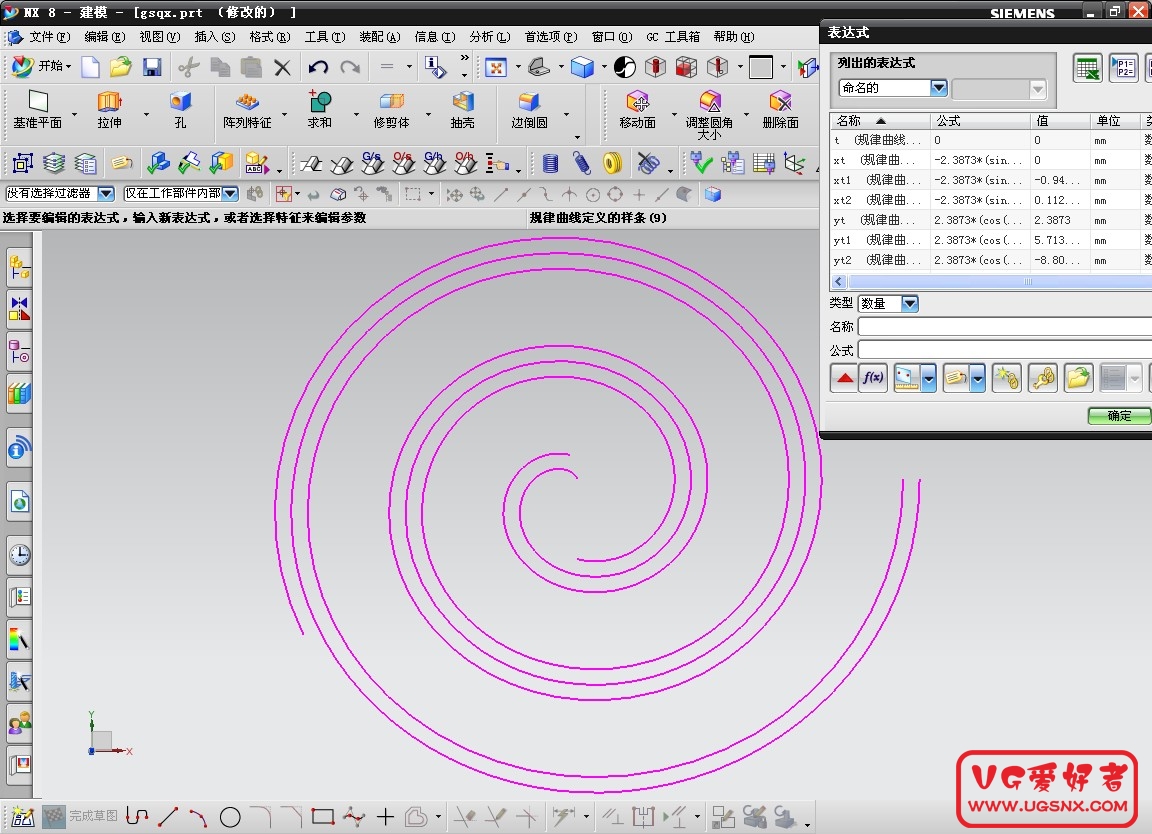Click the 名称 name input field
This screenshot has width=1152, height=834.
(x=1004, y=327)
